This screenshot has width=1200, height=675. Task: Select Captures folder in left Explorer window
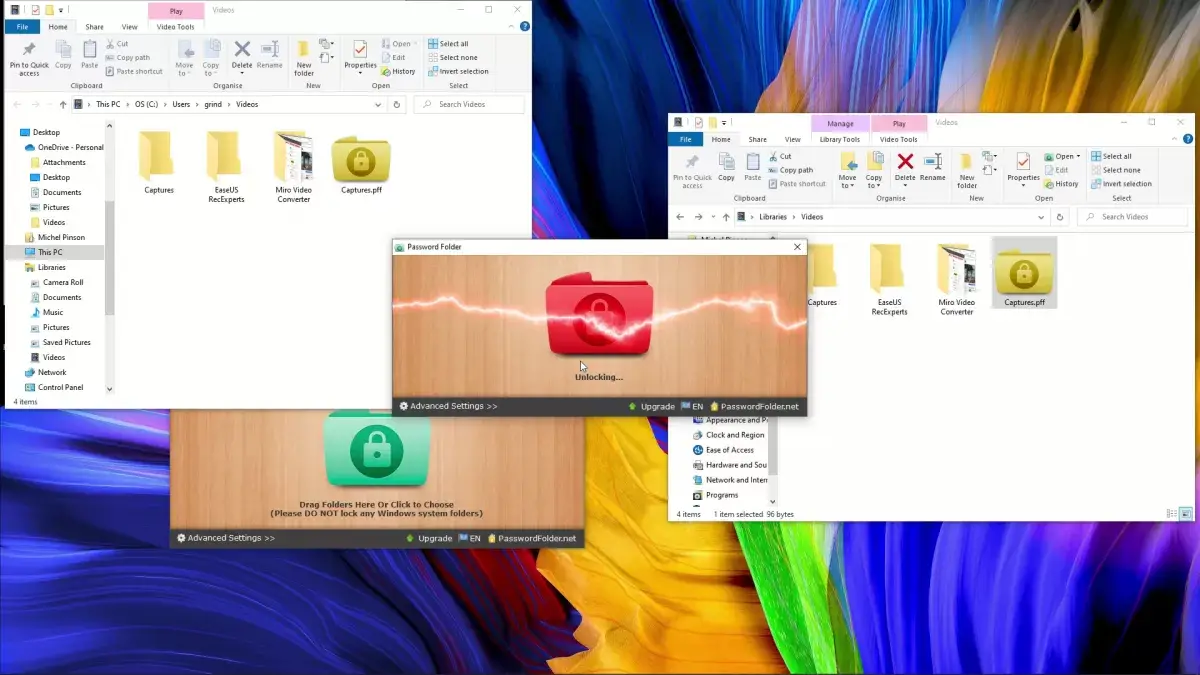point(159,163)
